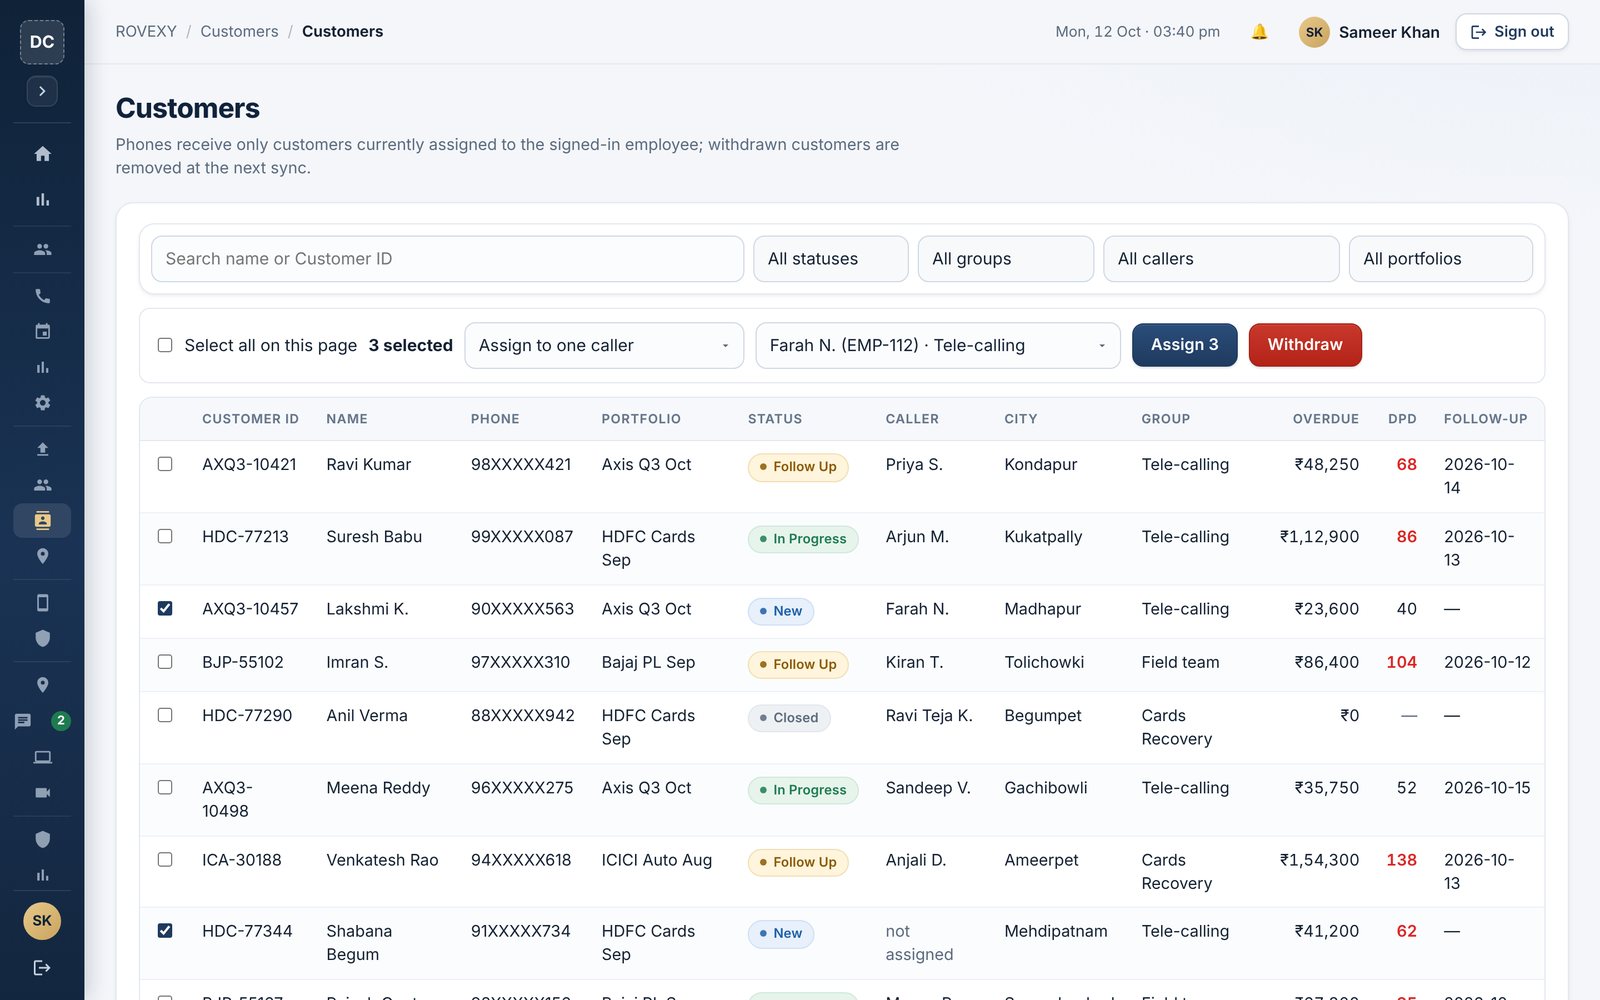Open the calendar icon in sidebar
Image resolution: width=1600 pixels, height=1000 pixels.
point(42,331)
